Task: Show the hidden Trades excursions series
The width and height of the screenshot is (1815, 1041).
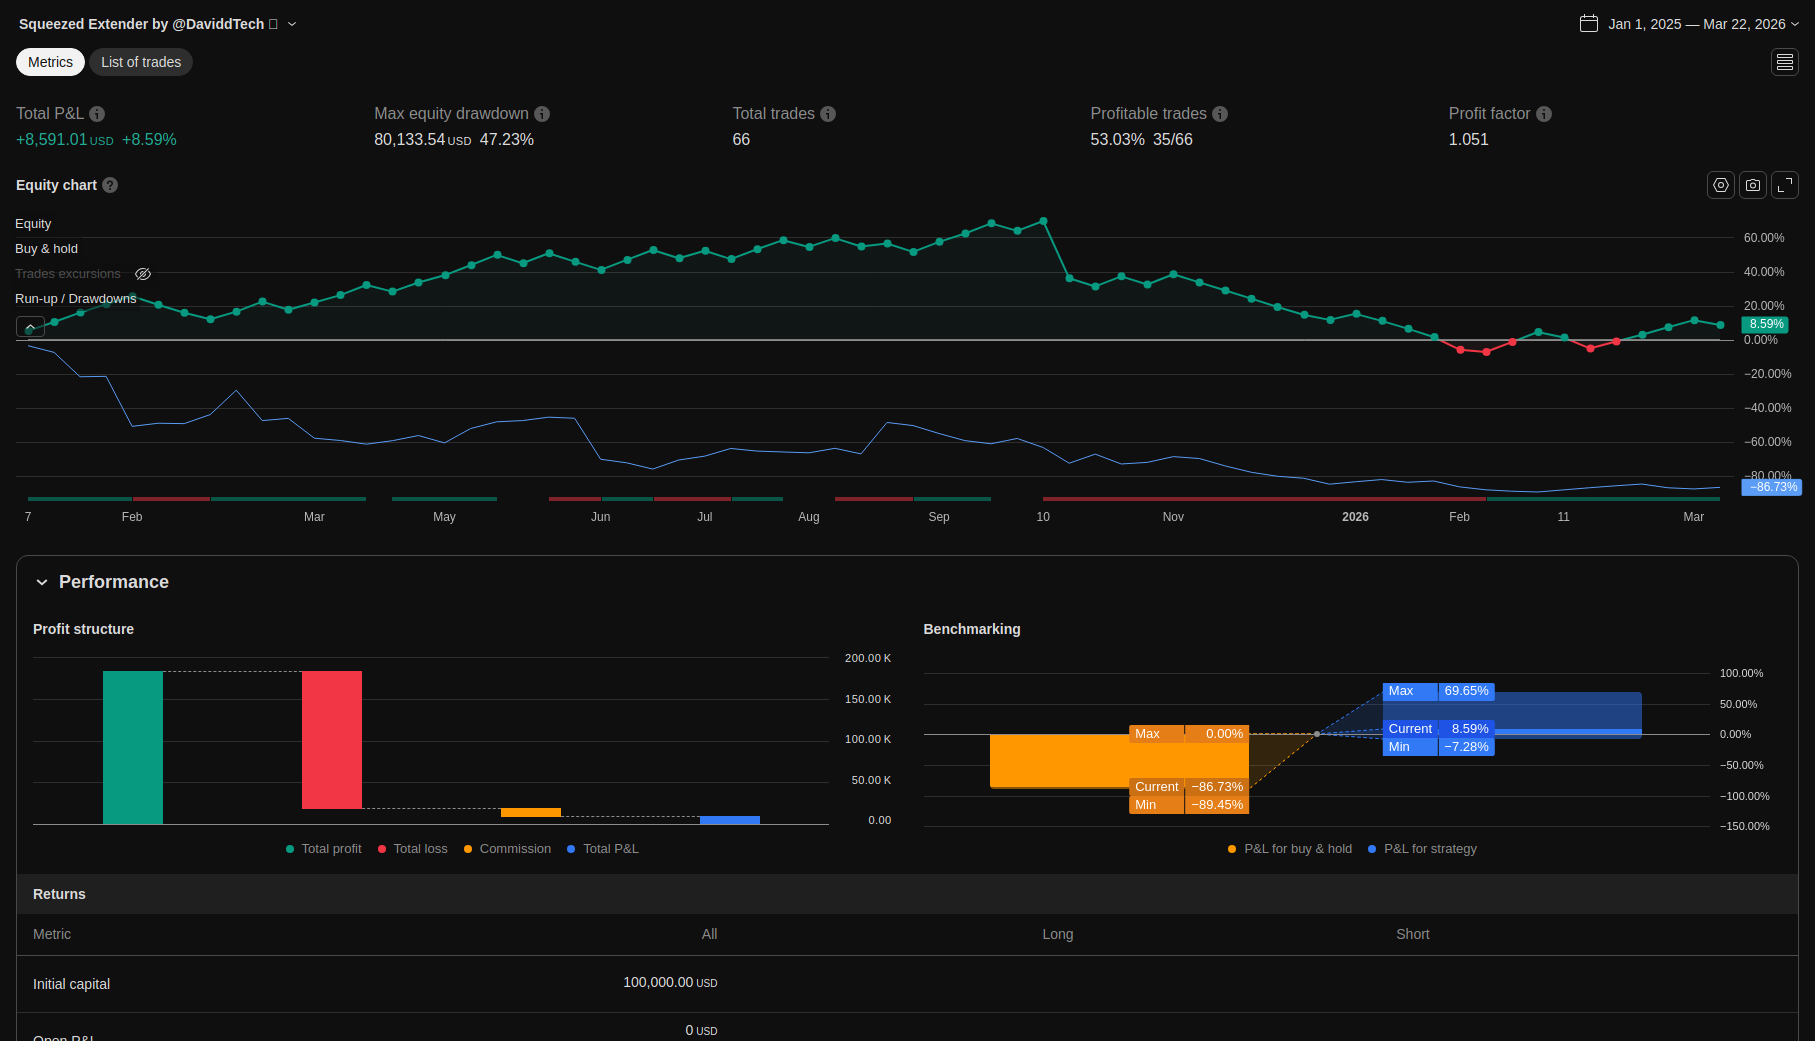Action: (x=143, y=274)
